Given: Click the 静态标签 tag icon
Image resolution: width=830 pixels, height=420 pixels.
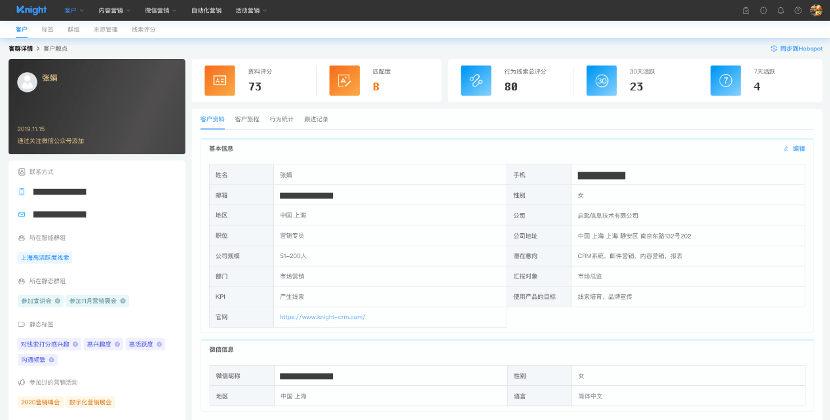Looking at the screenshot, I should pyautogui.click(x=22, y=324).
